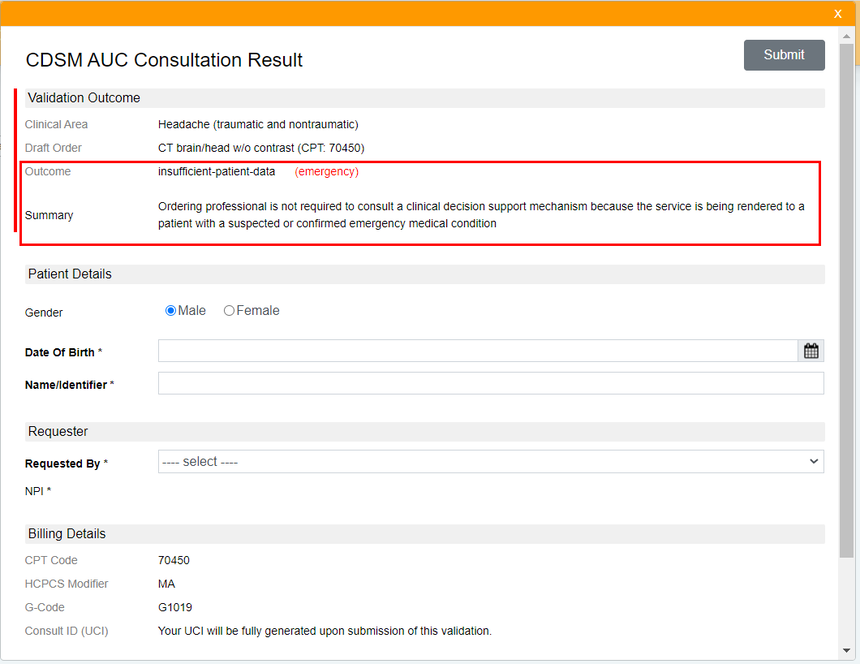This screenshot has width=860, height=664.
Task: Focus the Date Of Birth field
Action: click(477, 351)
